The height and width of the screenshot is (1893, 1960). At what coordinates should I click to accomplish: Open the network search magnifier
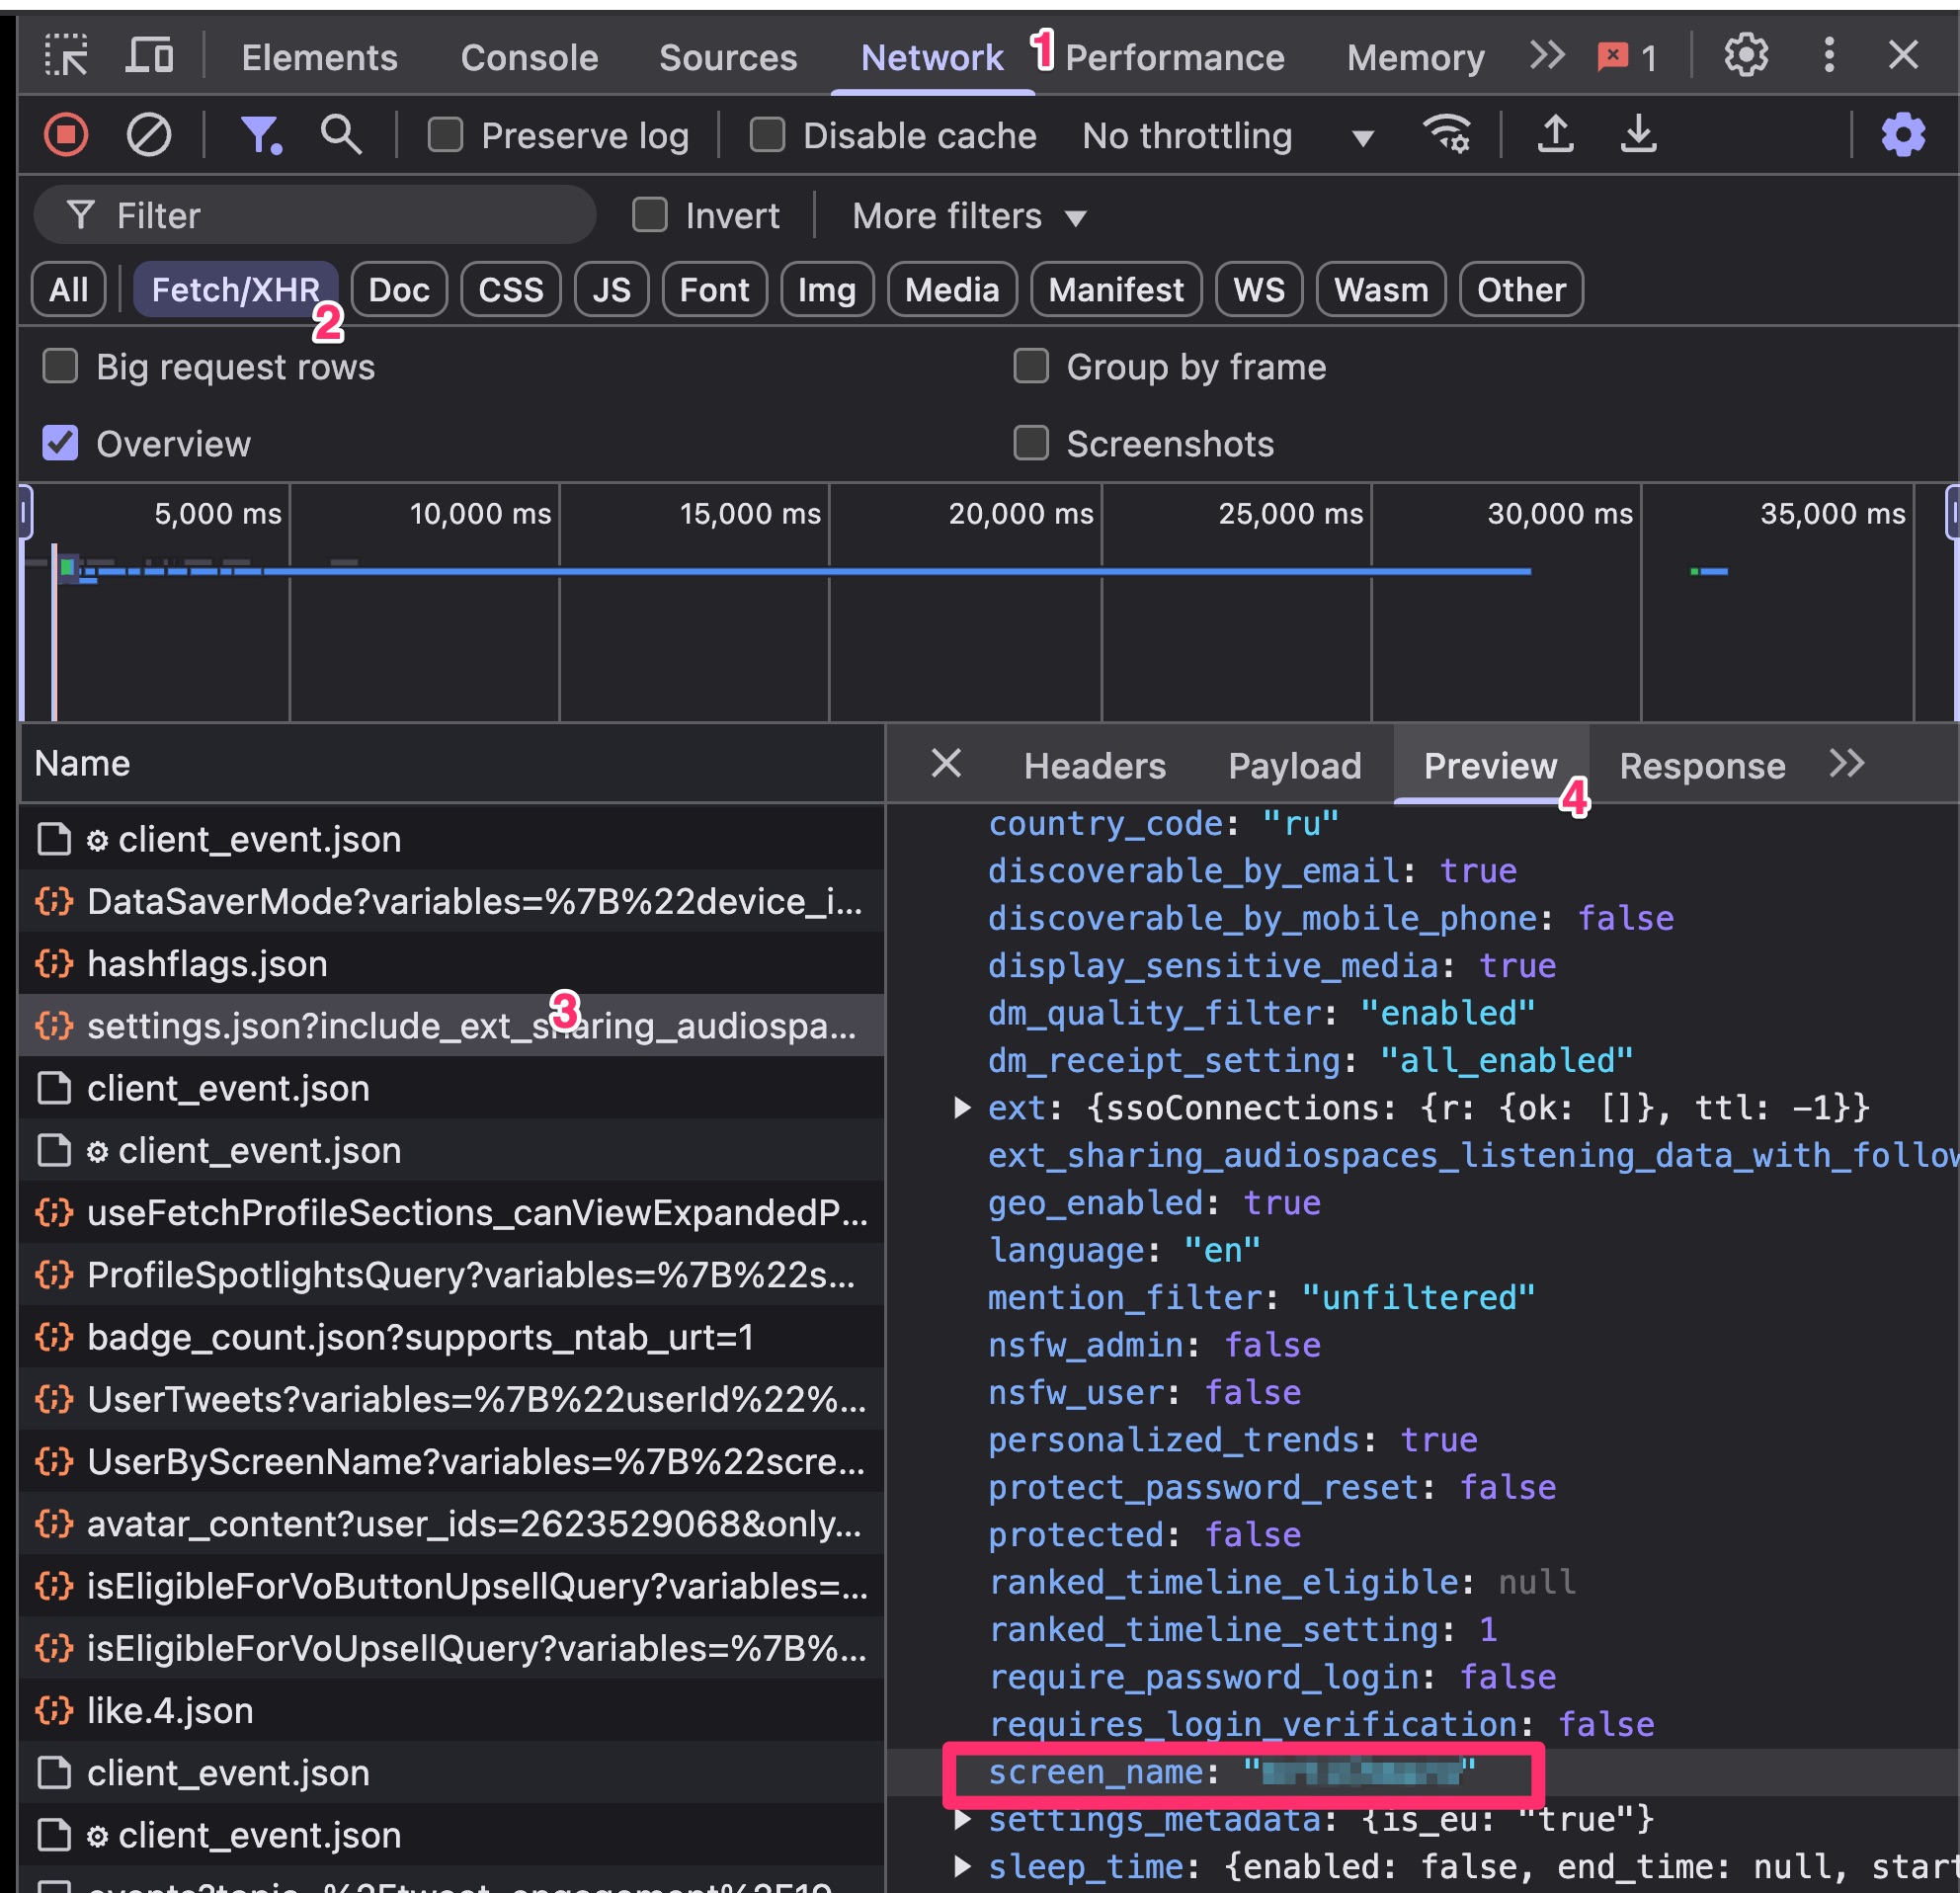[x=340, y=135]
